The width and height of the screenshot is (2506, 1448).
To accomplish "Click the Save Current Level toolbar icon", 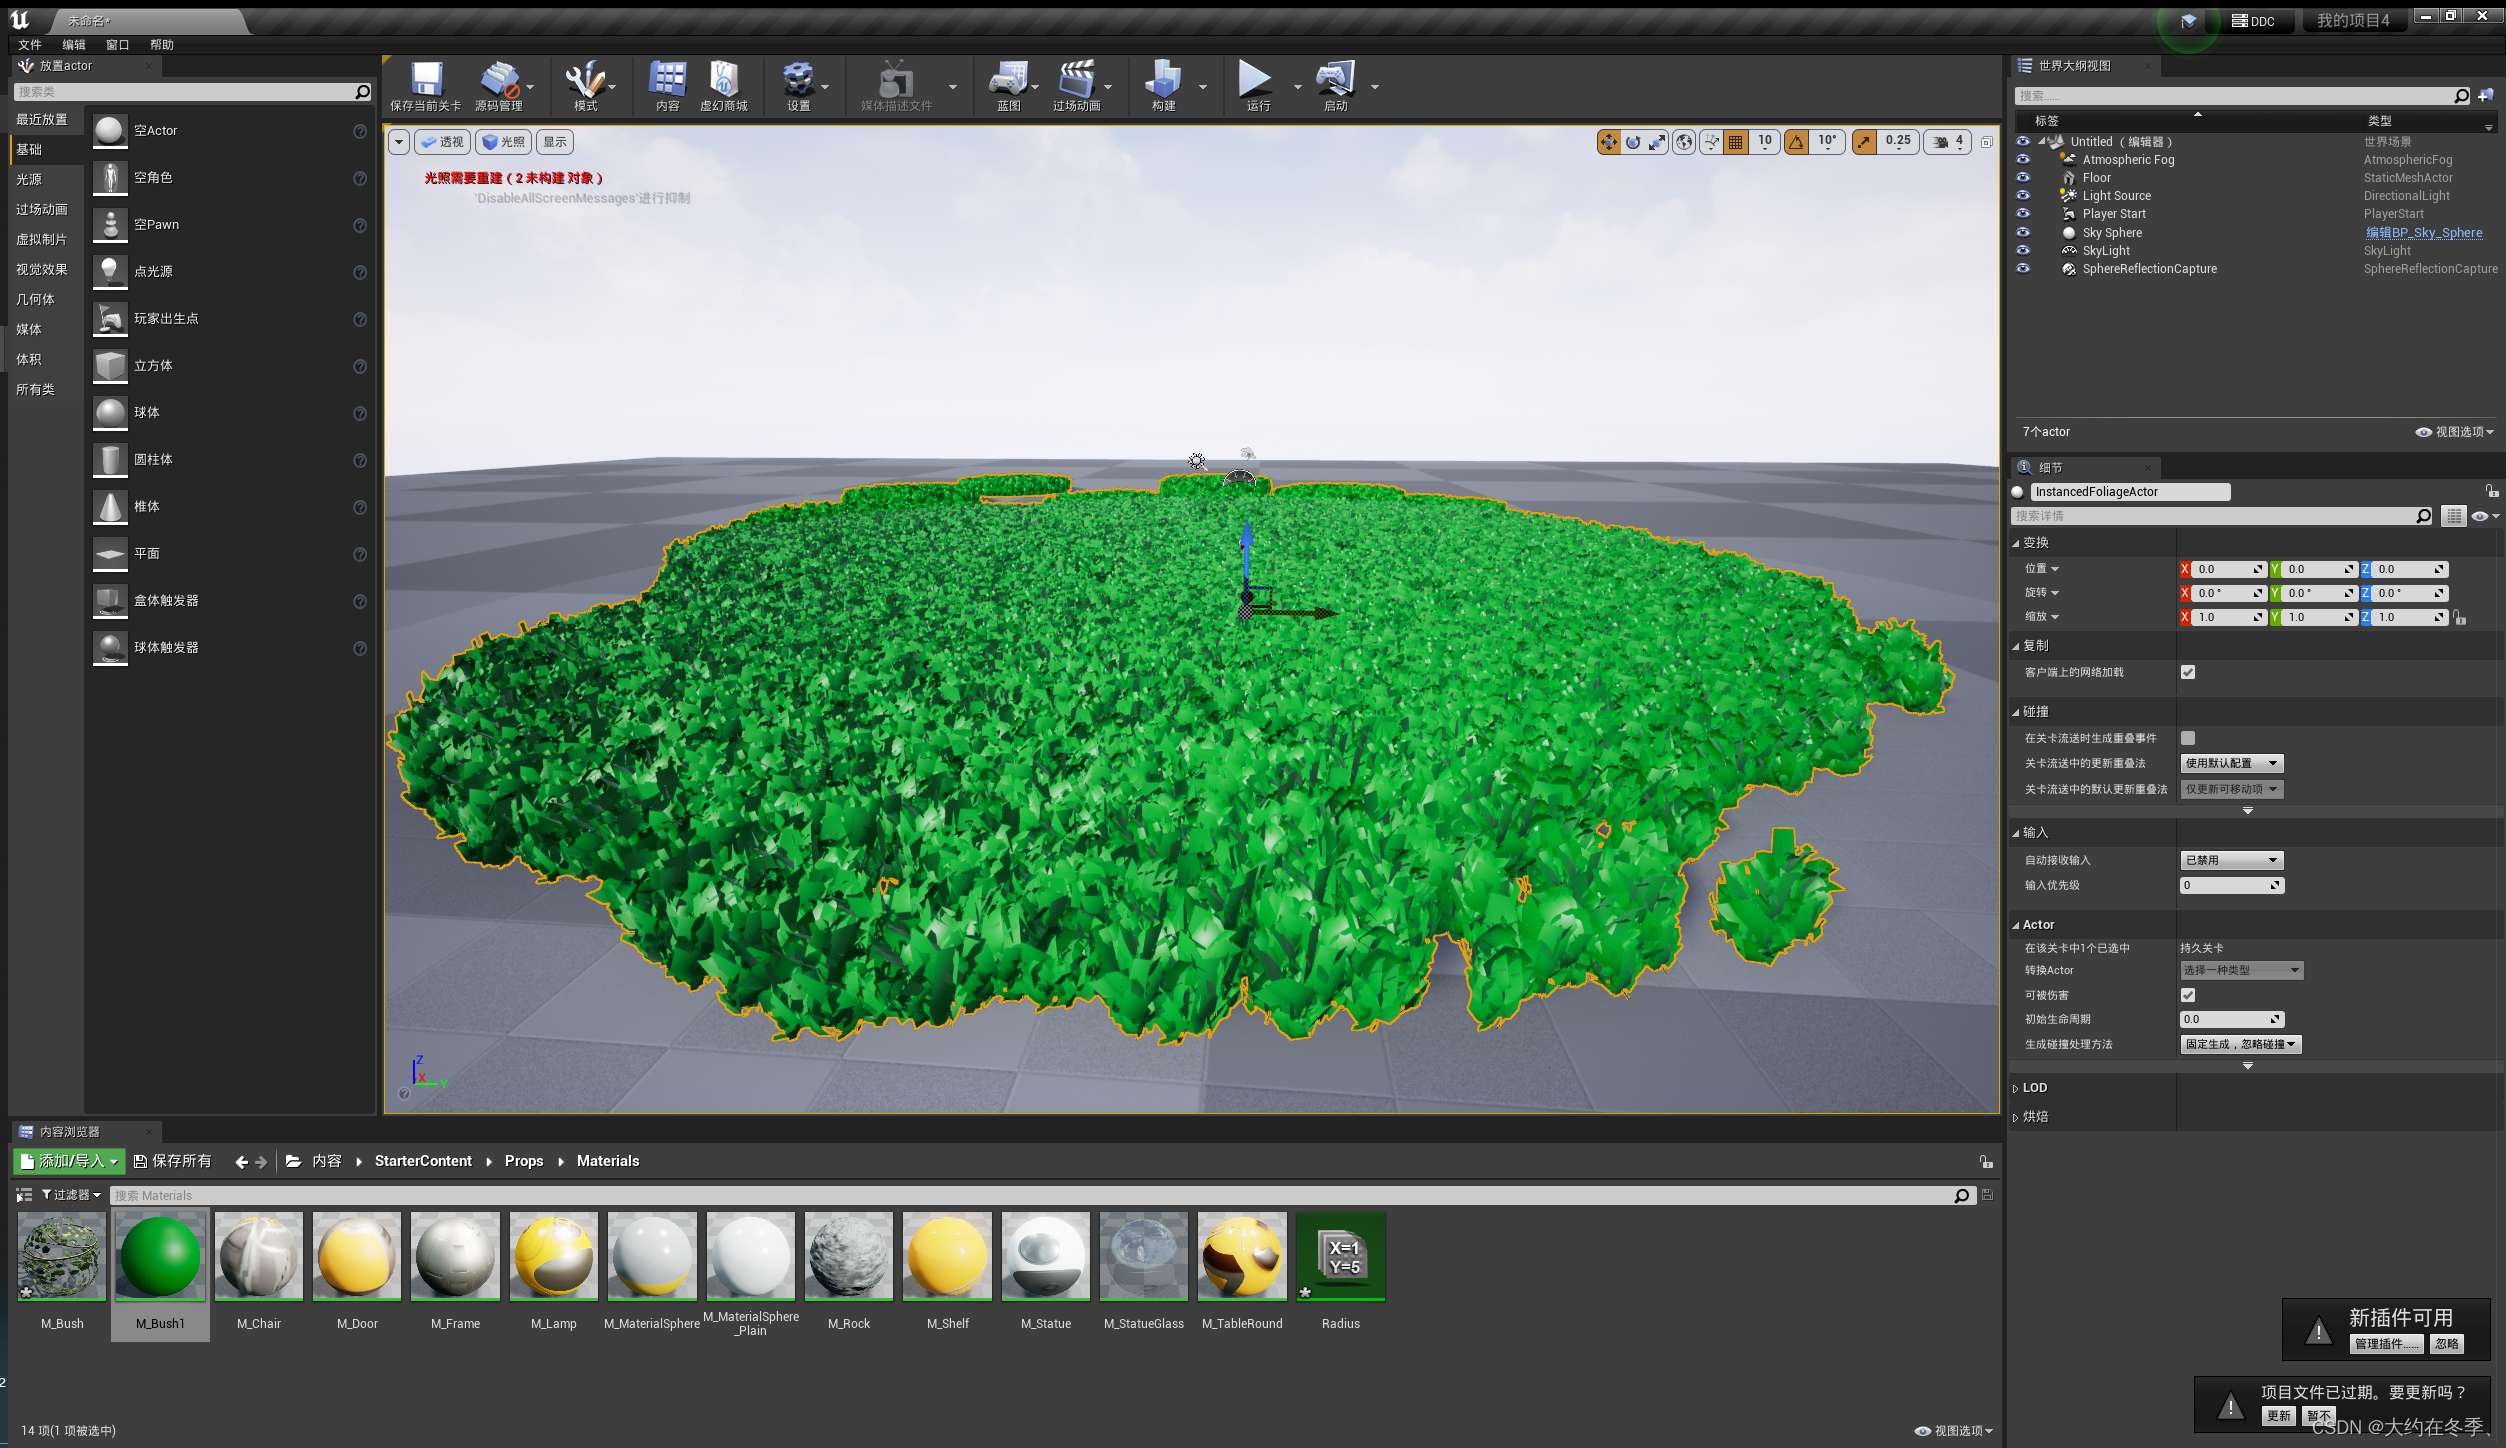I will pyautogui.click(x=426, y=81).
